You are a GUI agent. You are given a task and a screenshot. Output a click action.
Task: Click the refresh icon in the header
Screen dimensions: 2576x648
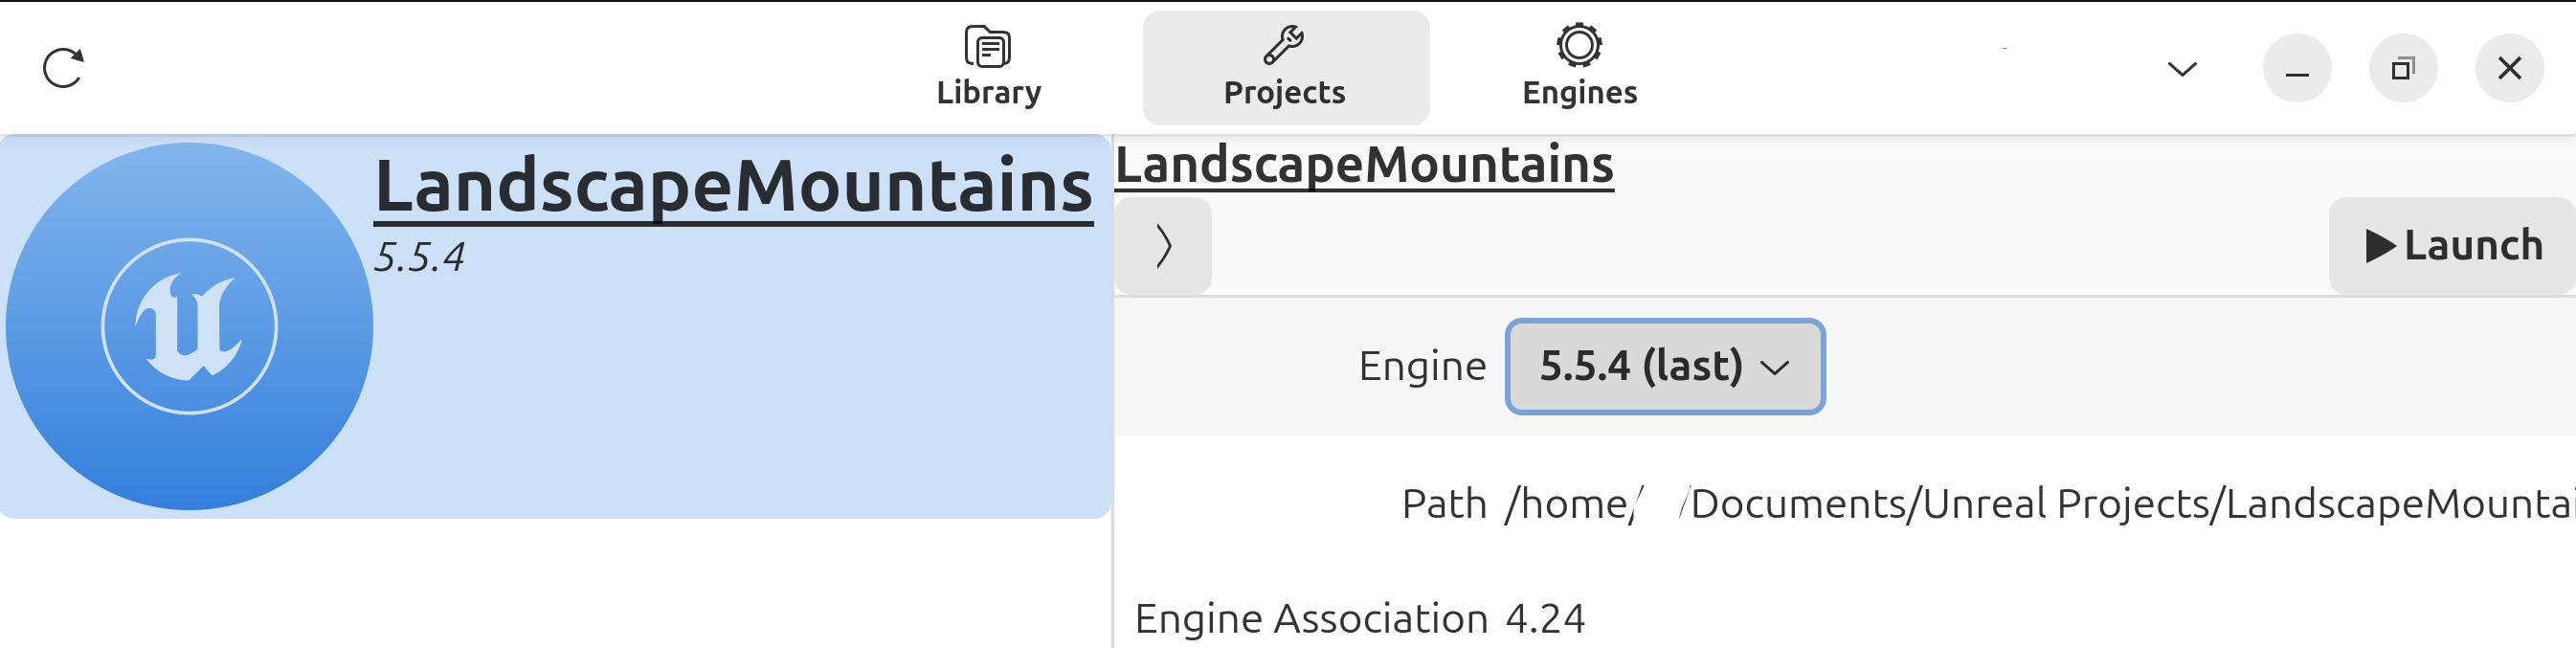[x=63, y=68]
